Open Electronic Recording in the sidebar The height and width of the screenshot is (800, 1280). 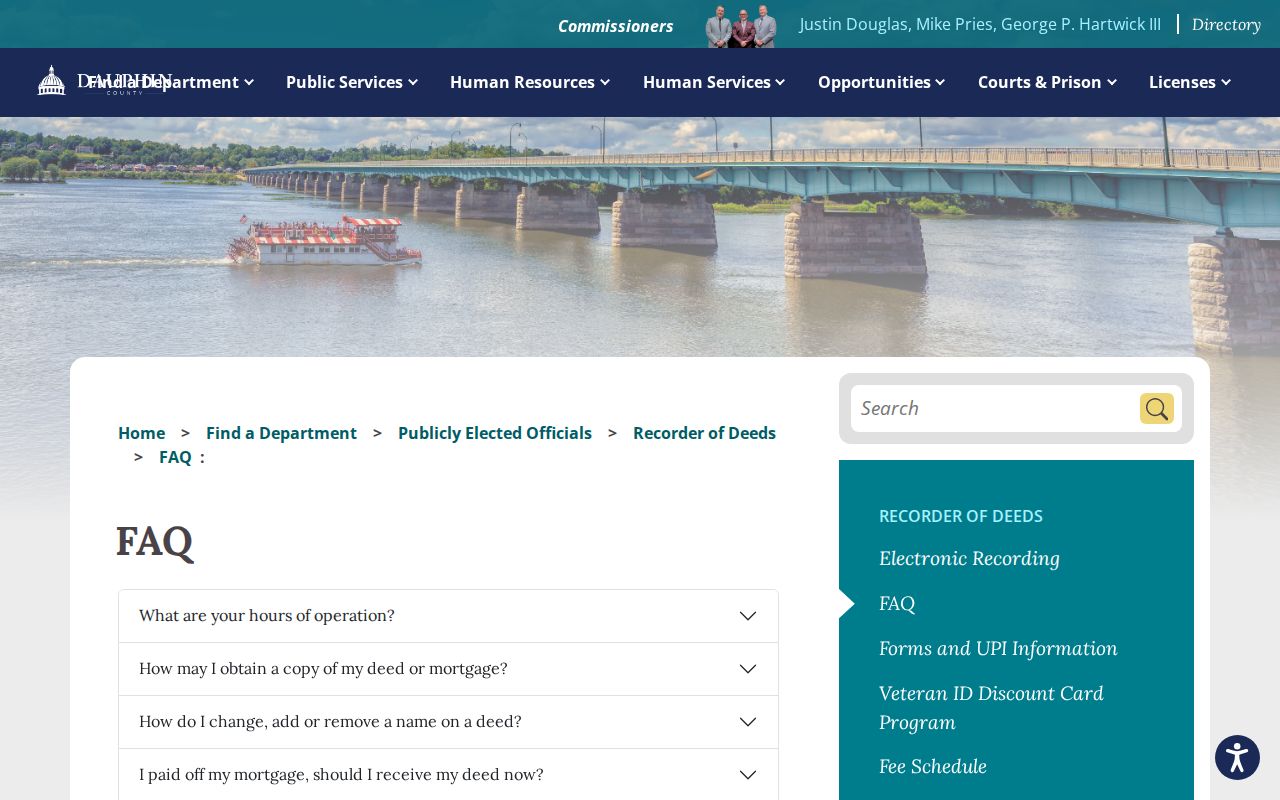(x=969, y=558)
